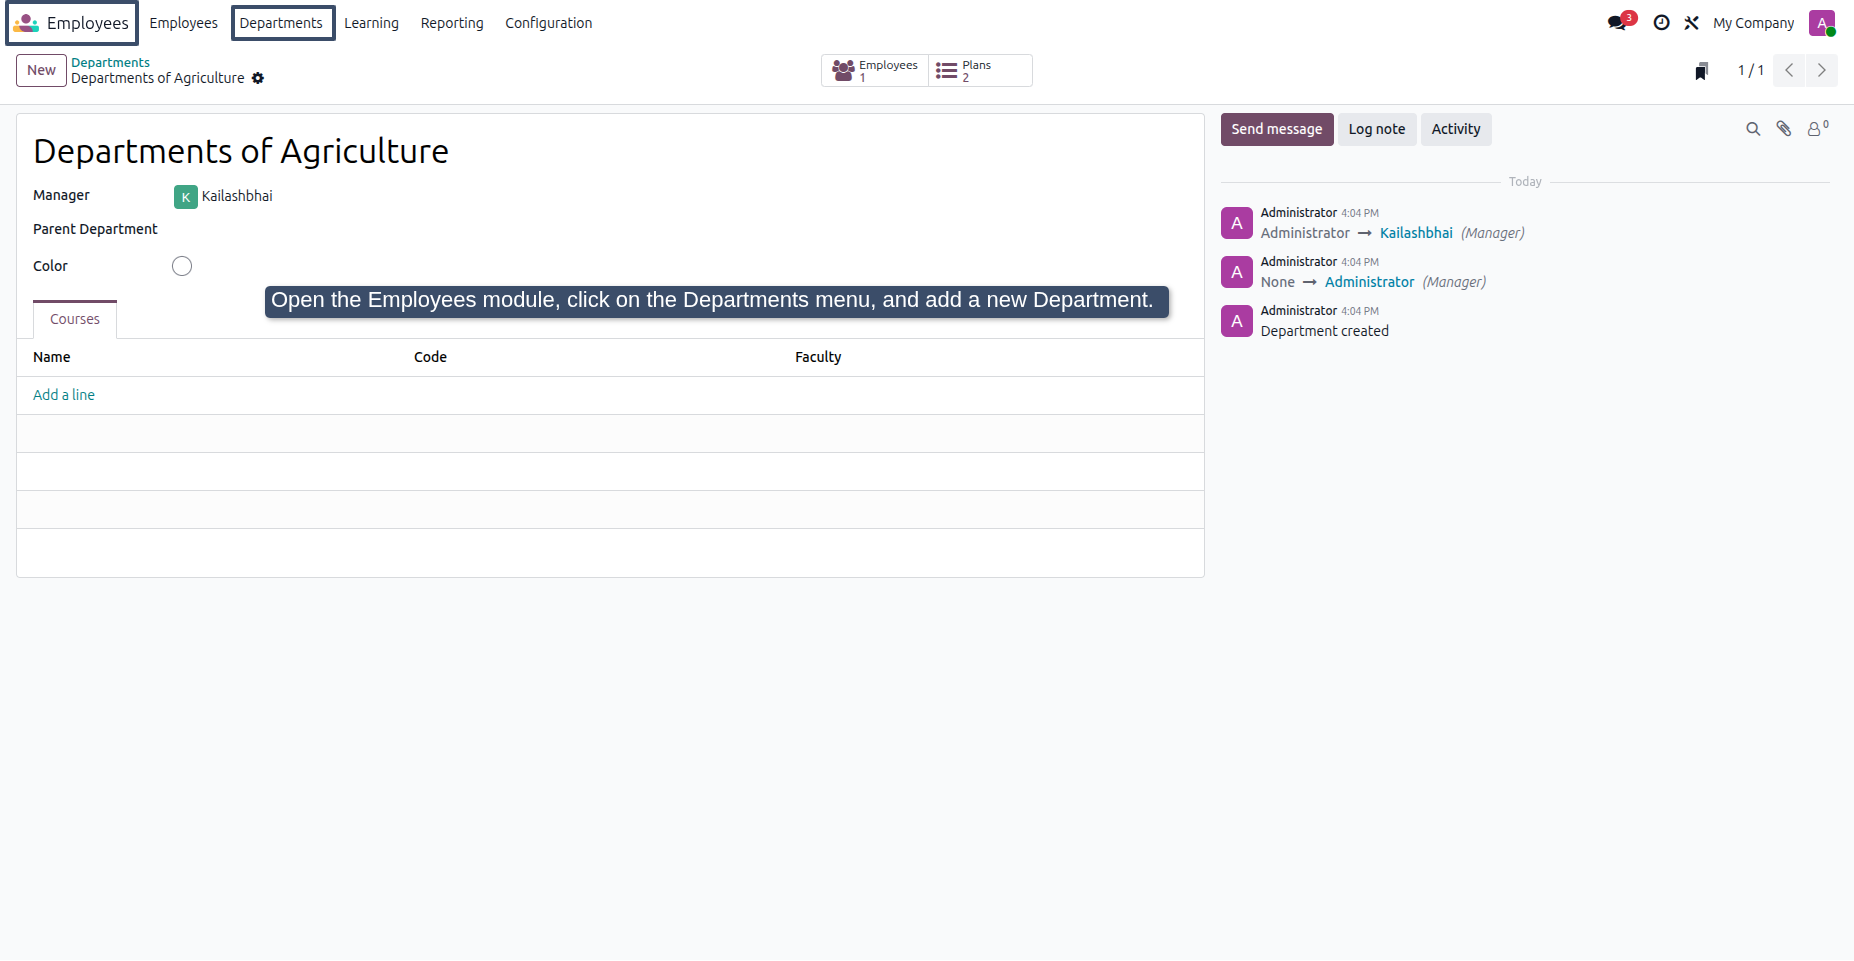Open the Administrator user avatar menu
Image resolution: width=1854 pixels, height=961 pixels.
[1822, 23]
